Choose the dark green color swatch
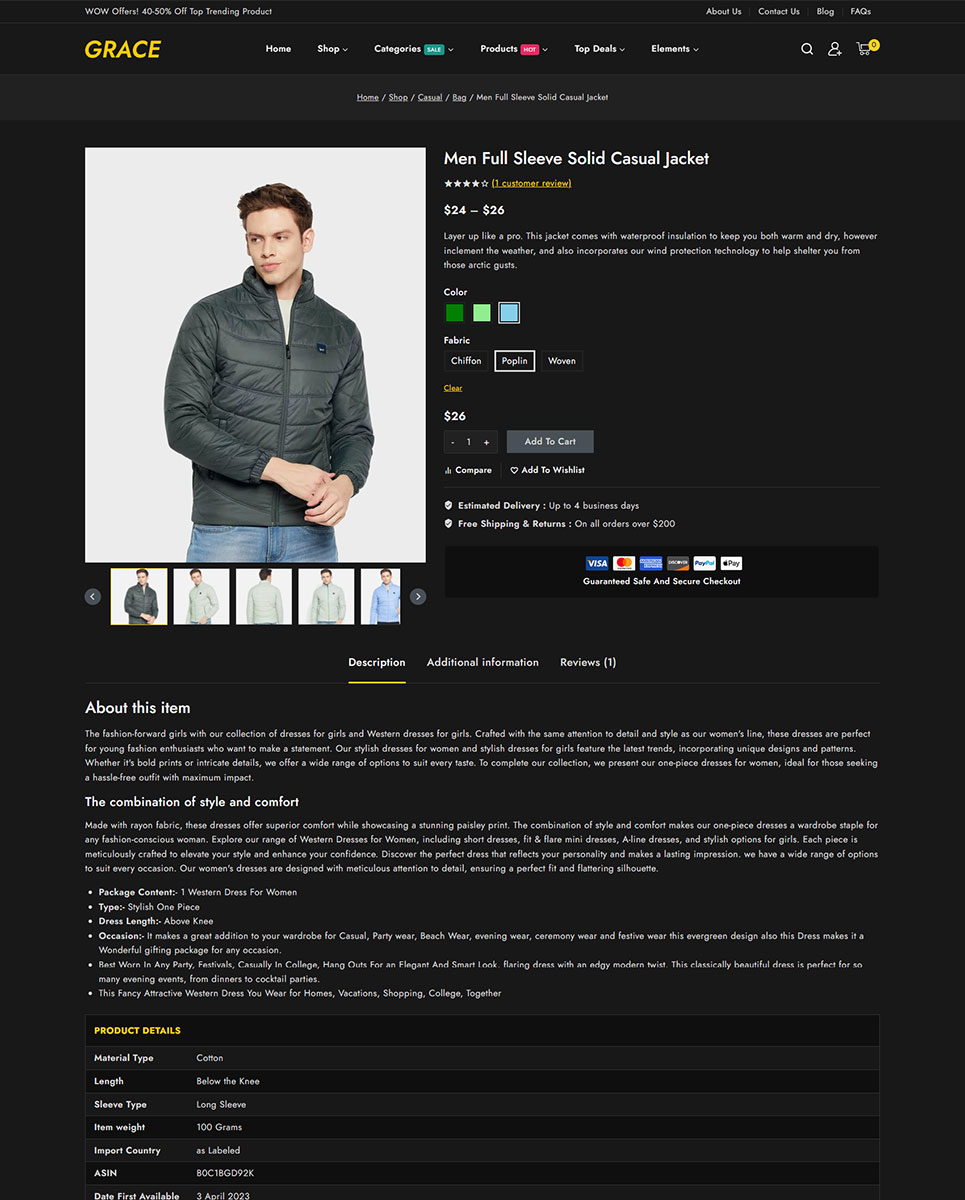 455,313
